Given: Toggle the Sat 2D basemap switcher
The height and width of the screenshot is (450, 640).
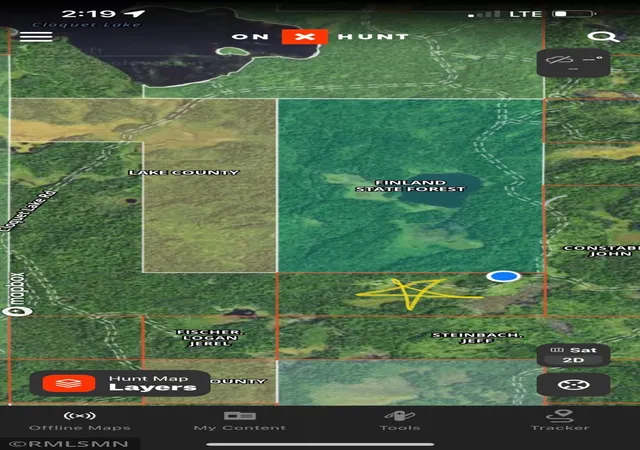Looking at the screenshot, I should (573, 355).
